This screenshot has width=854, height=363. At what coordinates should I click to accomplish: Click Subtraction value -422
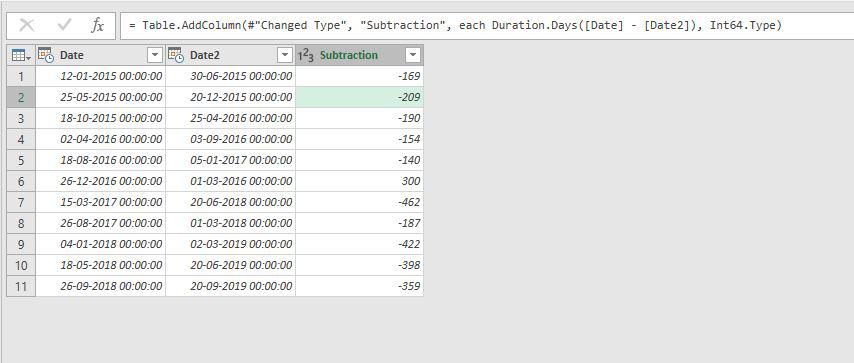click(x=359, y=244)
